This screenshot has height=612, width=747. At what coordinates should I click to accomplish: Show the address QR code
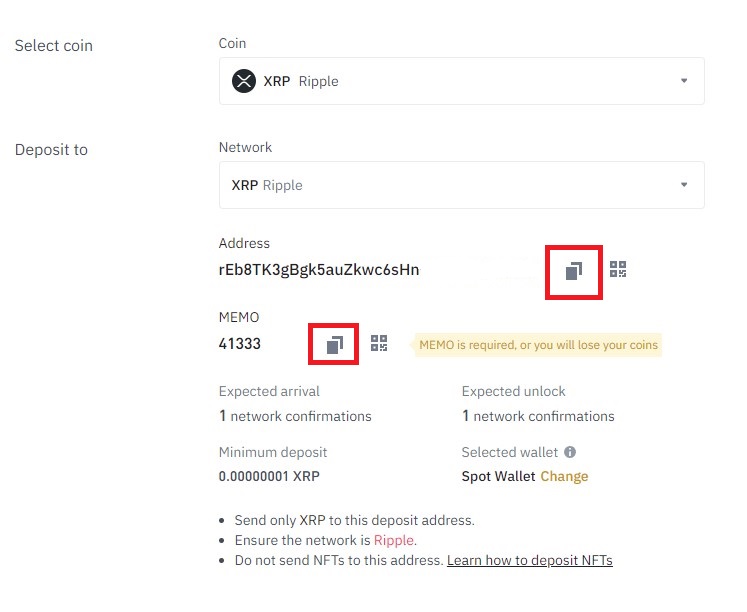click(x=618, y=269)
